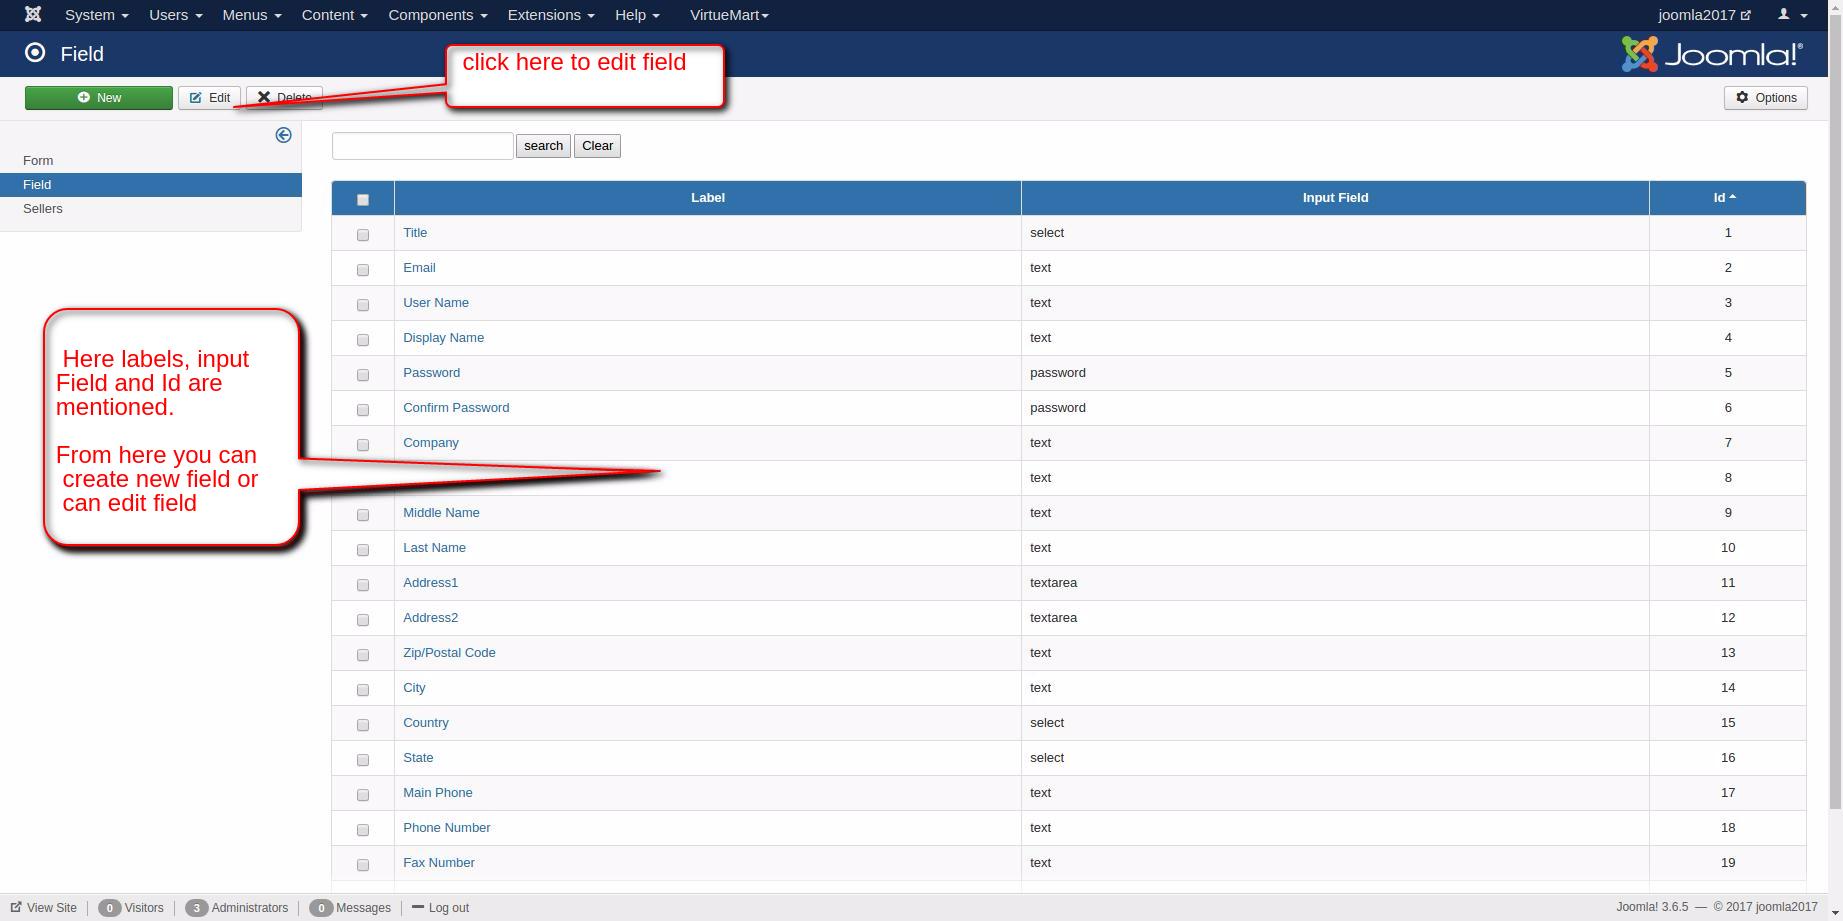Open the City field link

point(414,688)
